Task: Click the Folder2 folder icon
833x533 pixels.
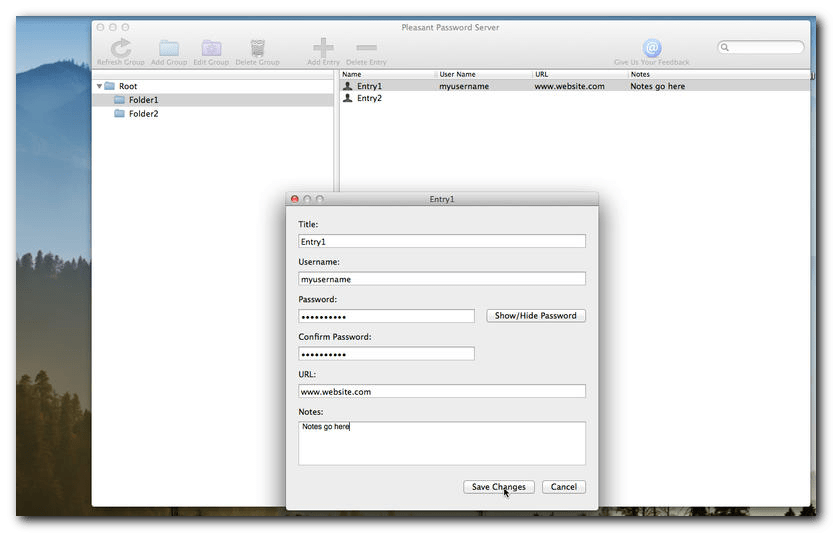Action: point(120,114)
